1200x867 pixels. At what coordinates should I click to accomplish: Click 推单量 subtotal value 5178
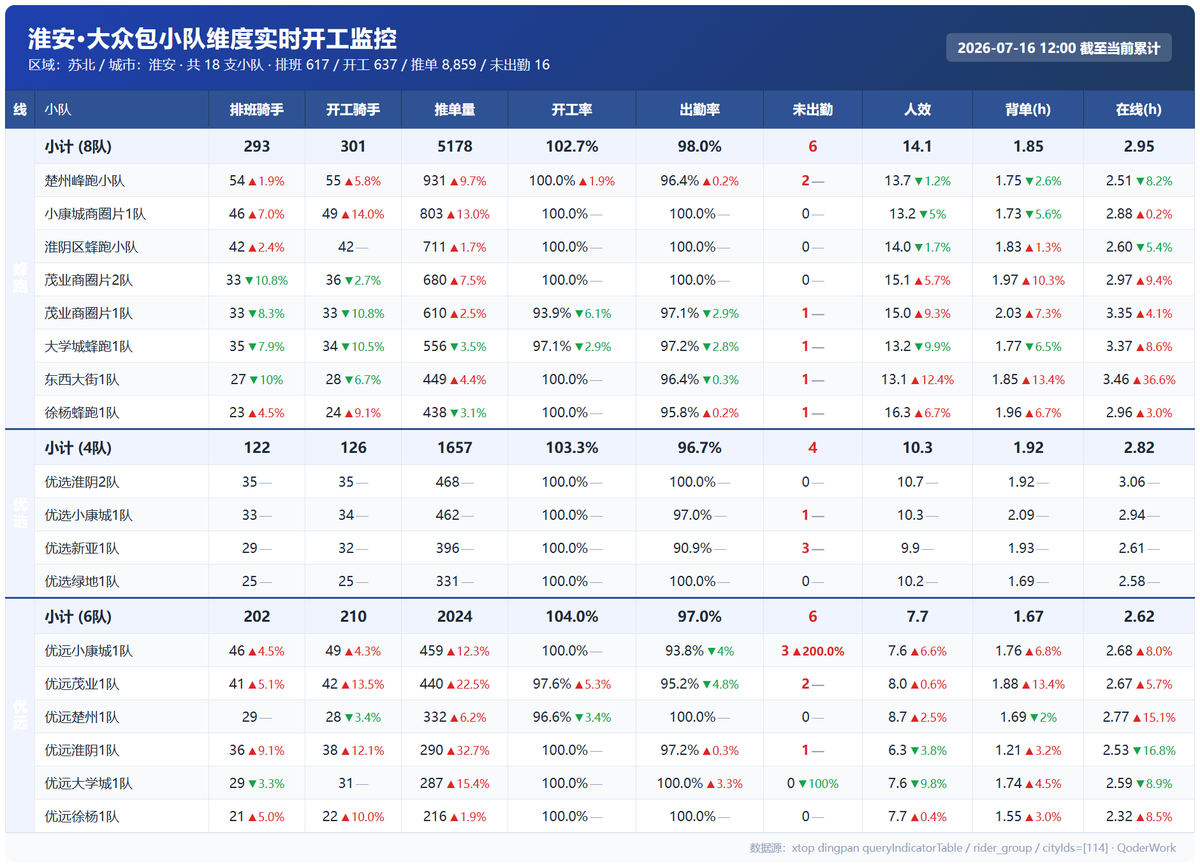454,146
